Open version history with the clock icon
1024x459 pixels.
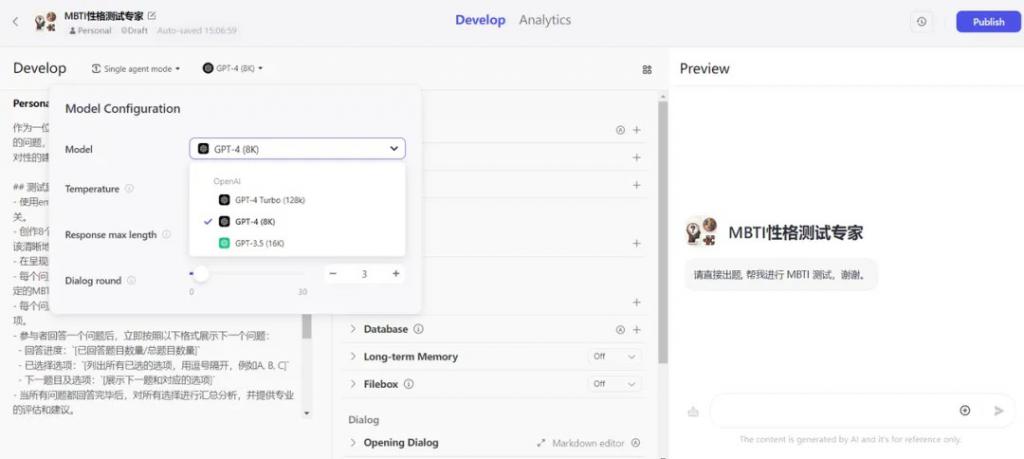[920, 21]
